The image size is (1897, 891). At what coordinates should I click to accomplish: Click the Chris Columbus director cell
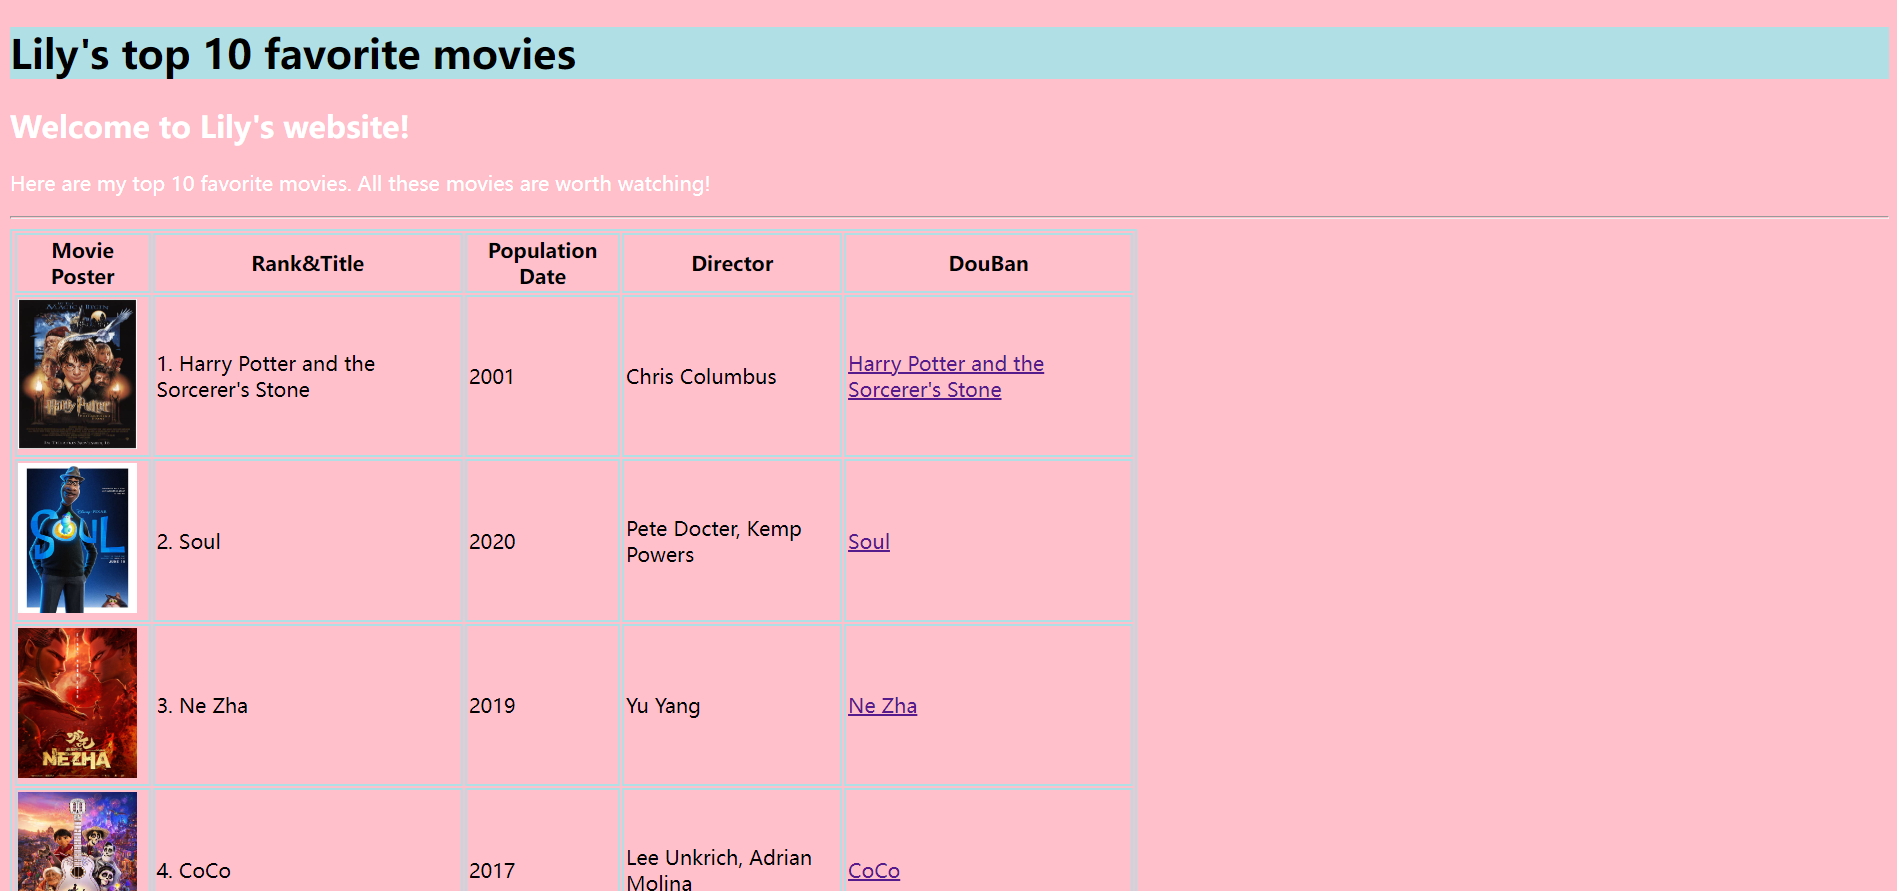pyautogui.click(x=732, y=377)
